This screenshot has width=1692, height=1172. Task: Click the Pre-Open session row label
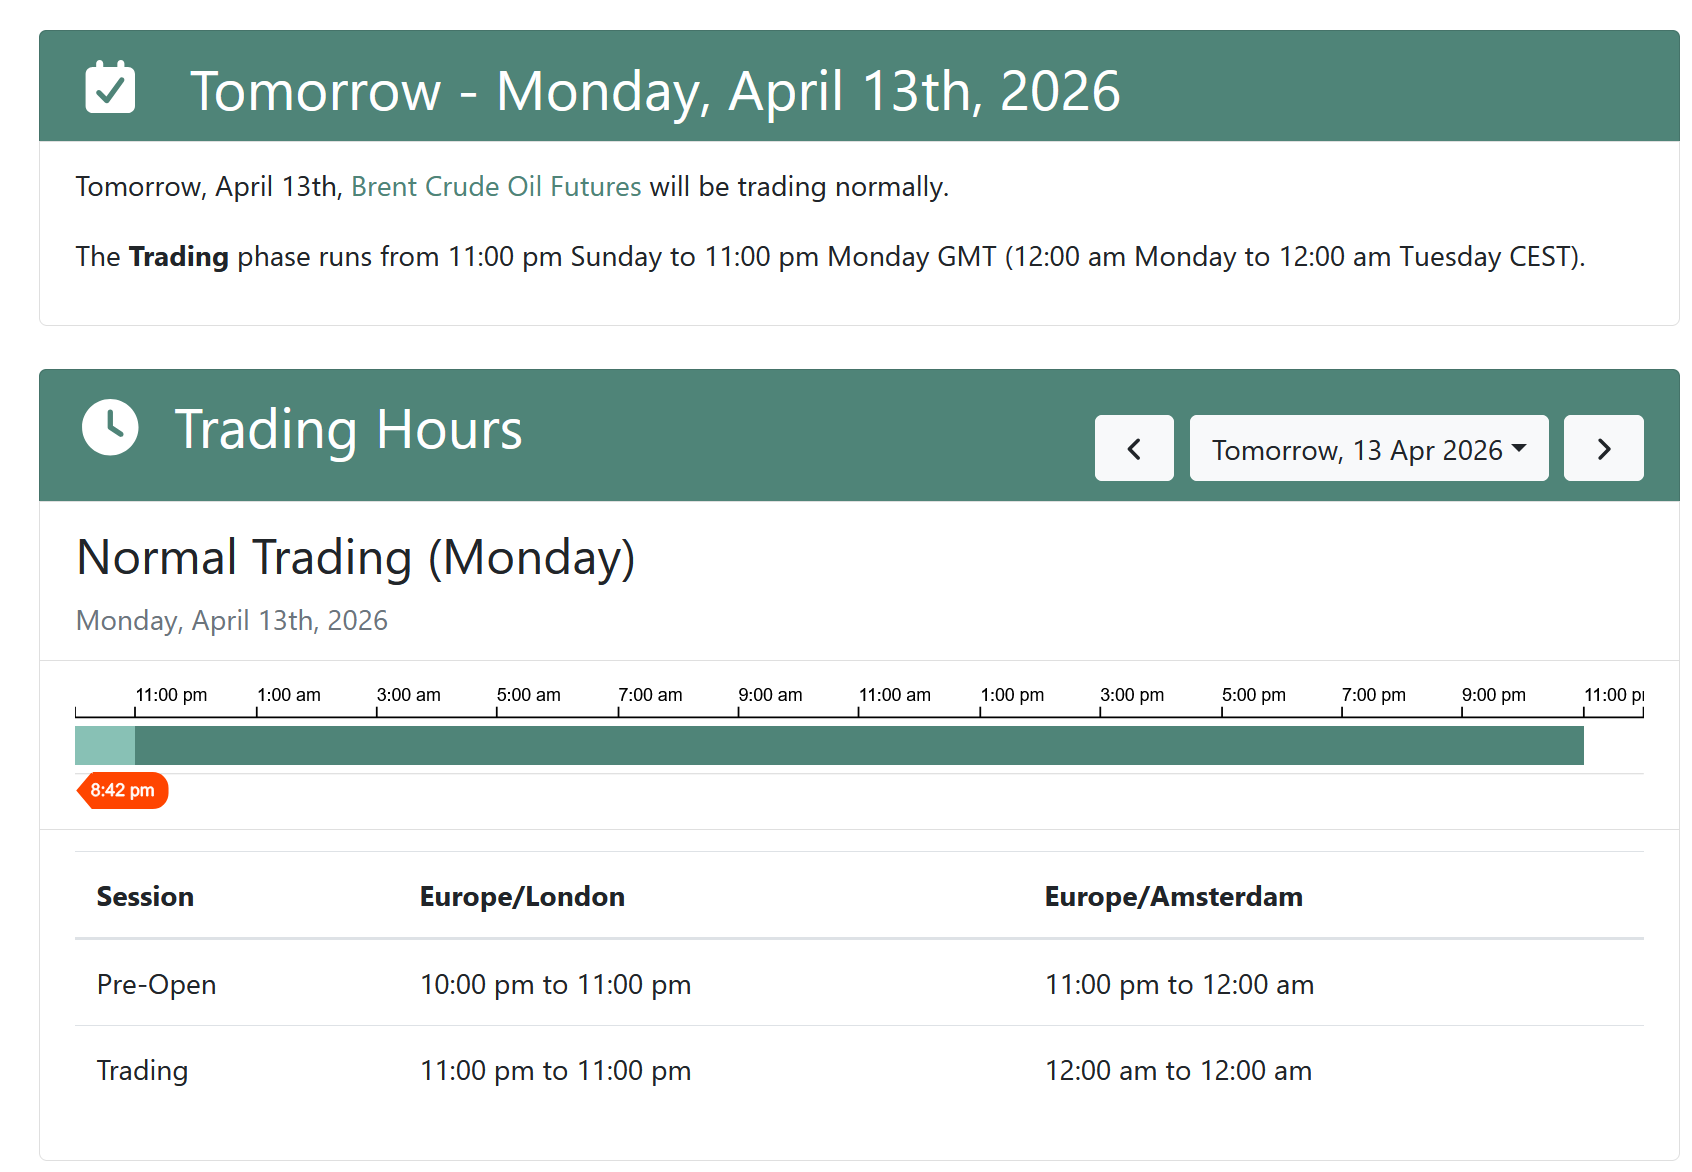[156, 984]
